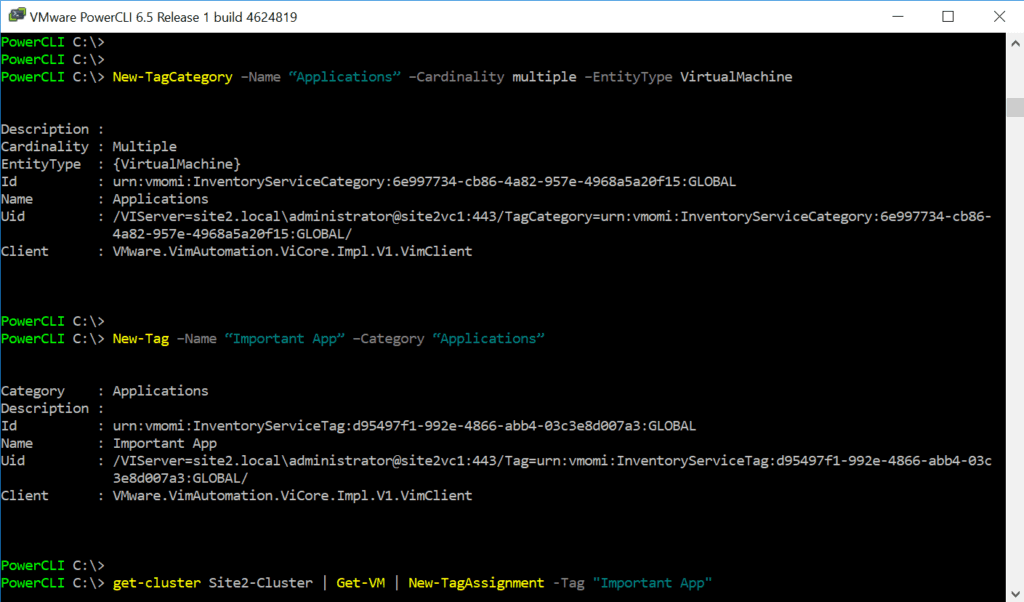Click the get-cluster command text
The width and height of the screenshot is (1024, 602).
(x=156, y=583)
